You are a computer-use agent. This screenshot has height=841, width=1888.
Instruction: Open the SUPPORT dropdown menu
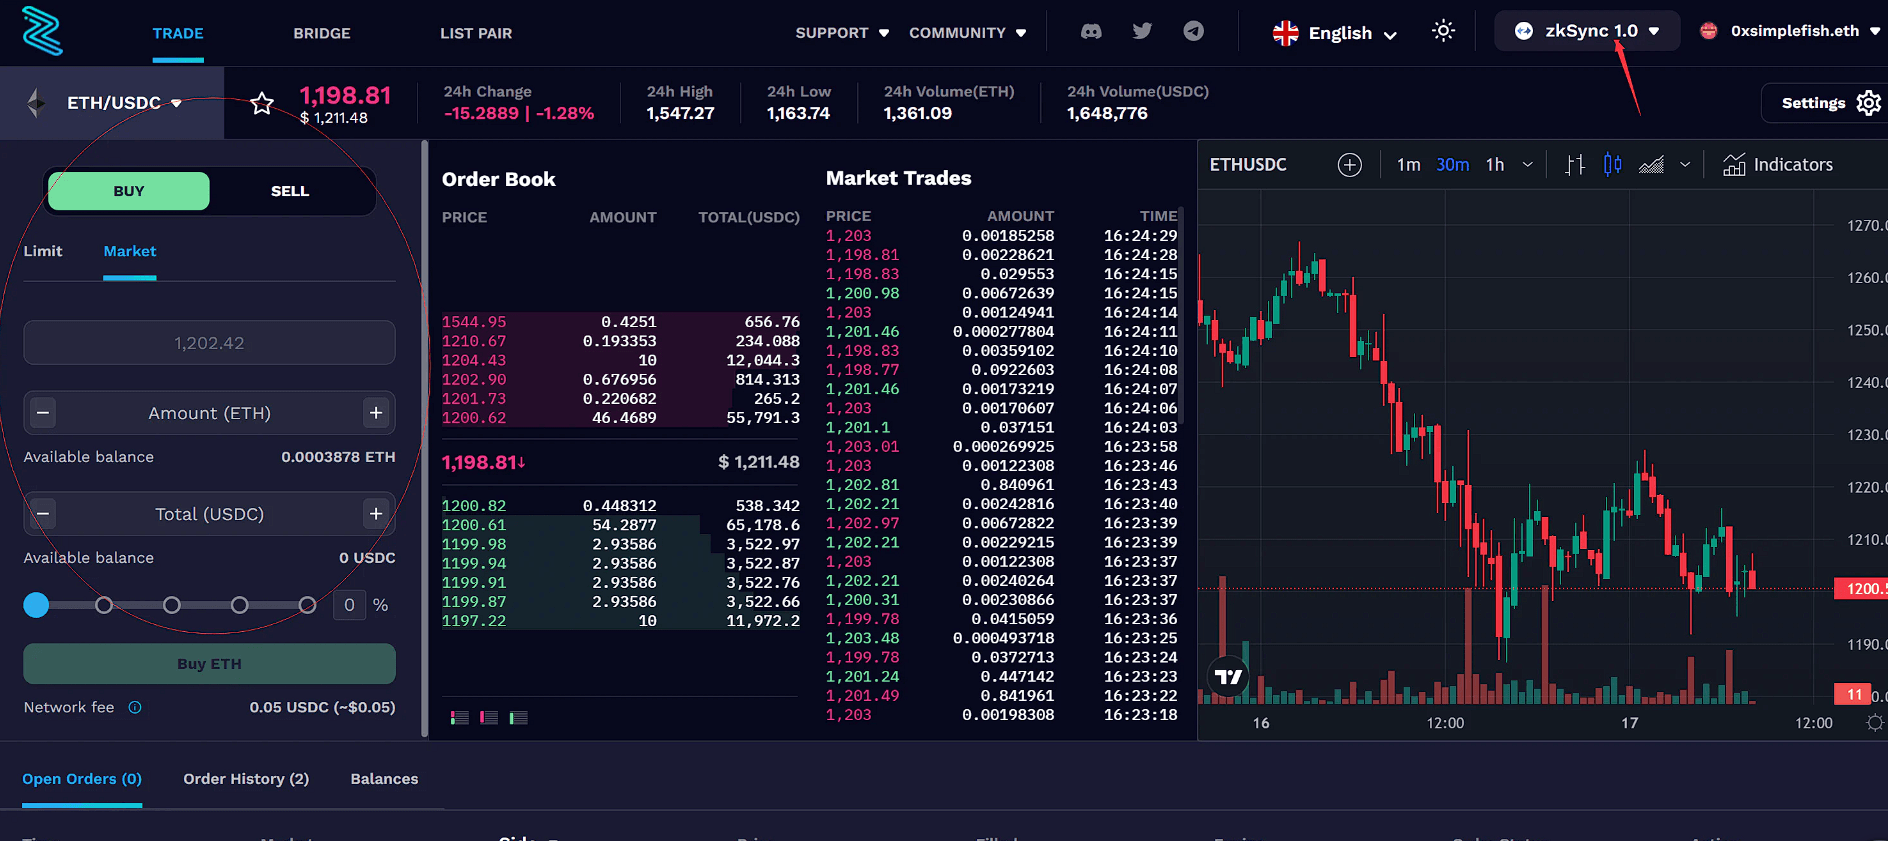[x=842, y=33]
